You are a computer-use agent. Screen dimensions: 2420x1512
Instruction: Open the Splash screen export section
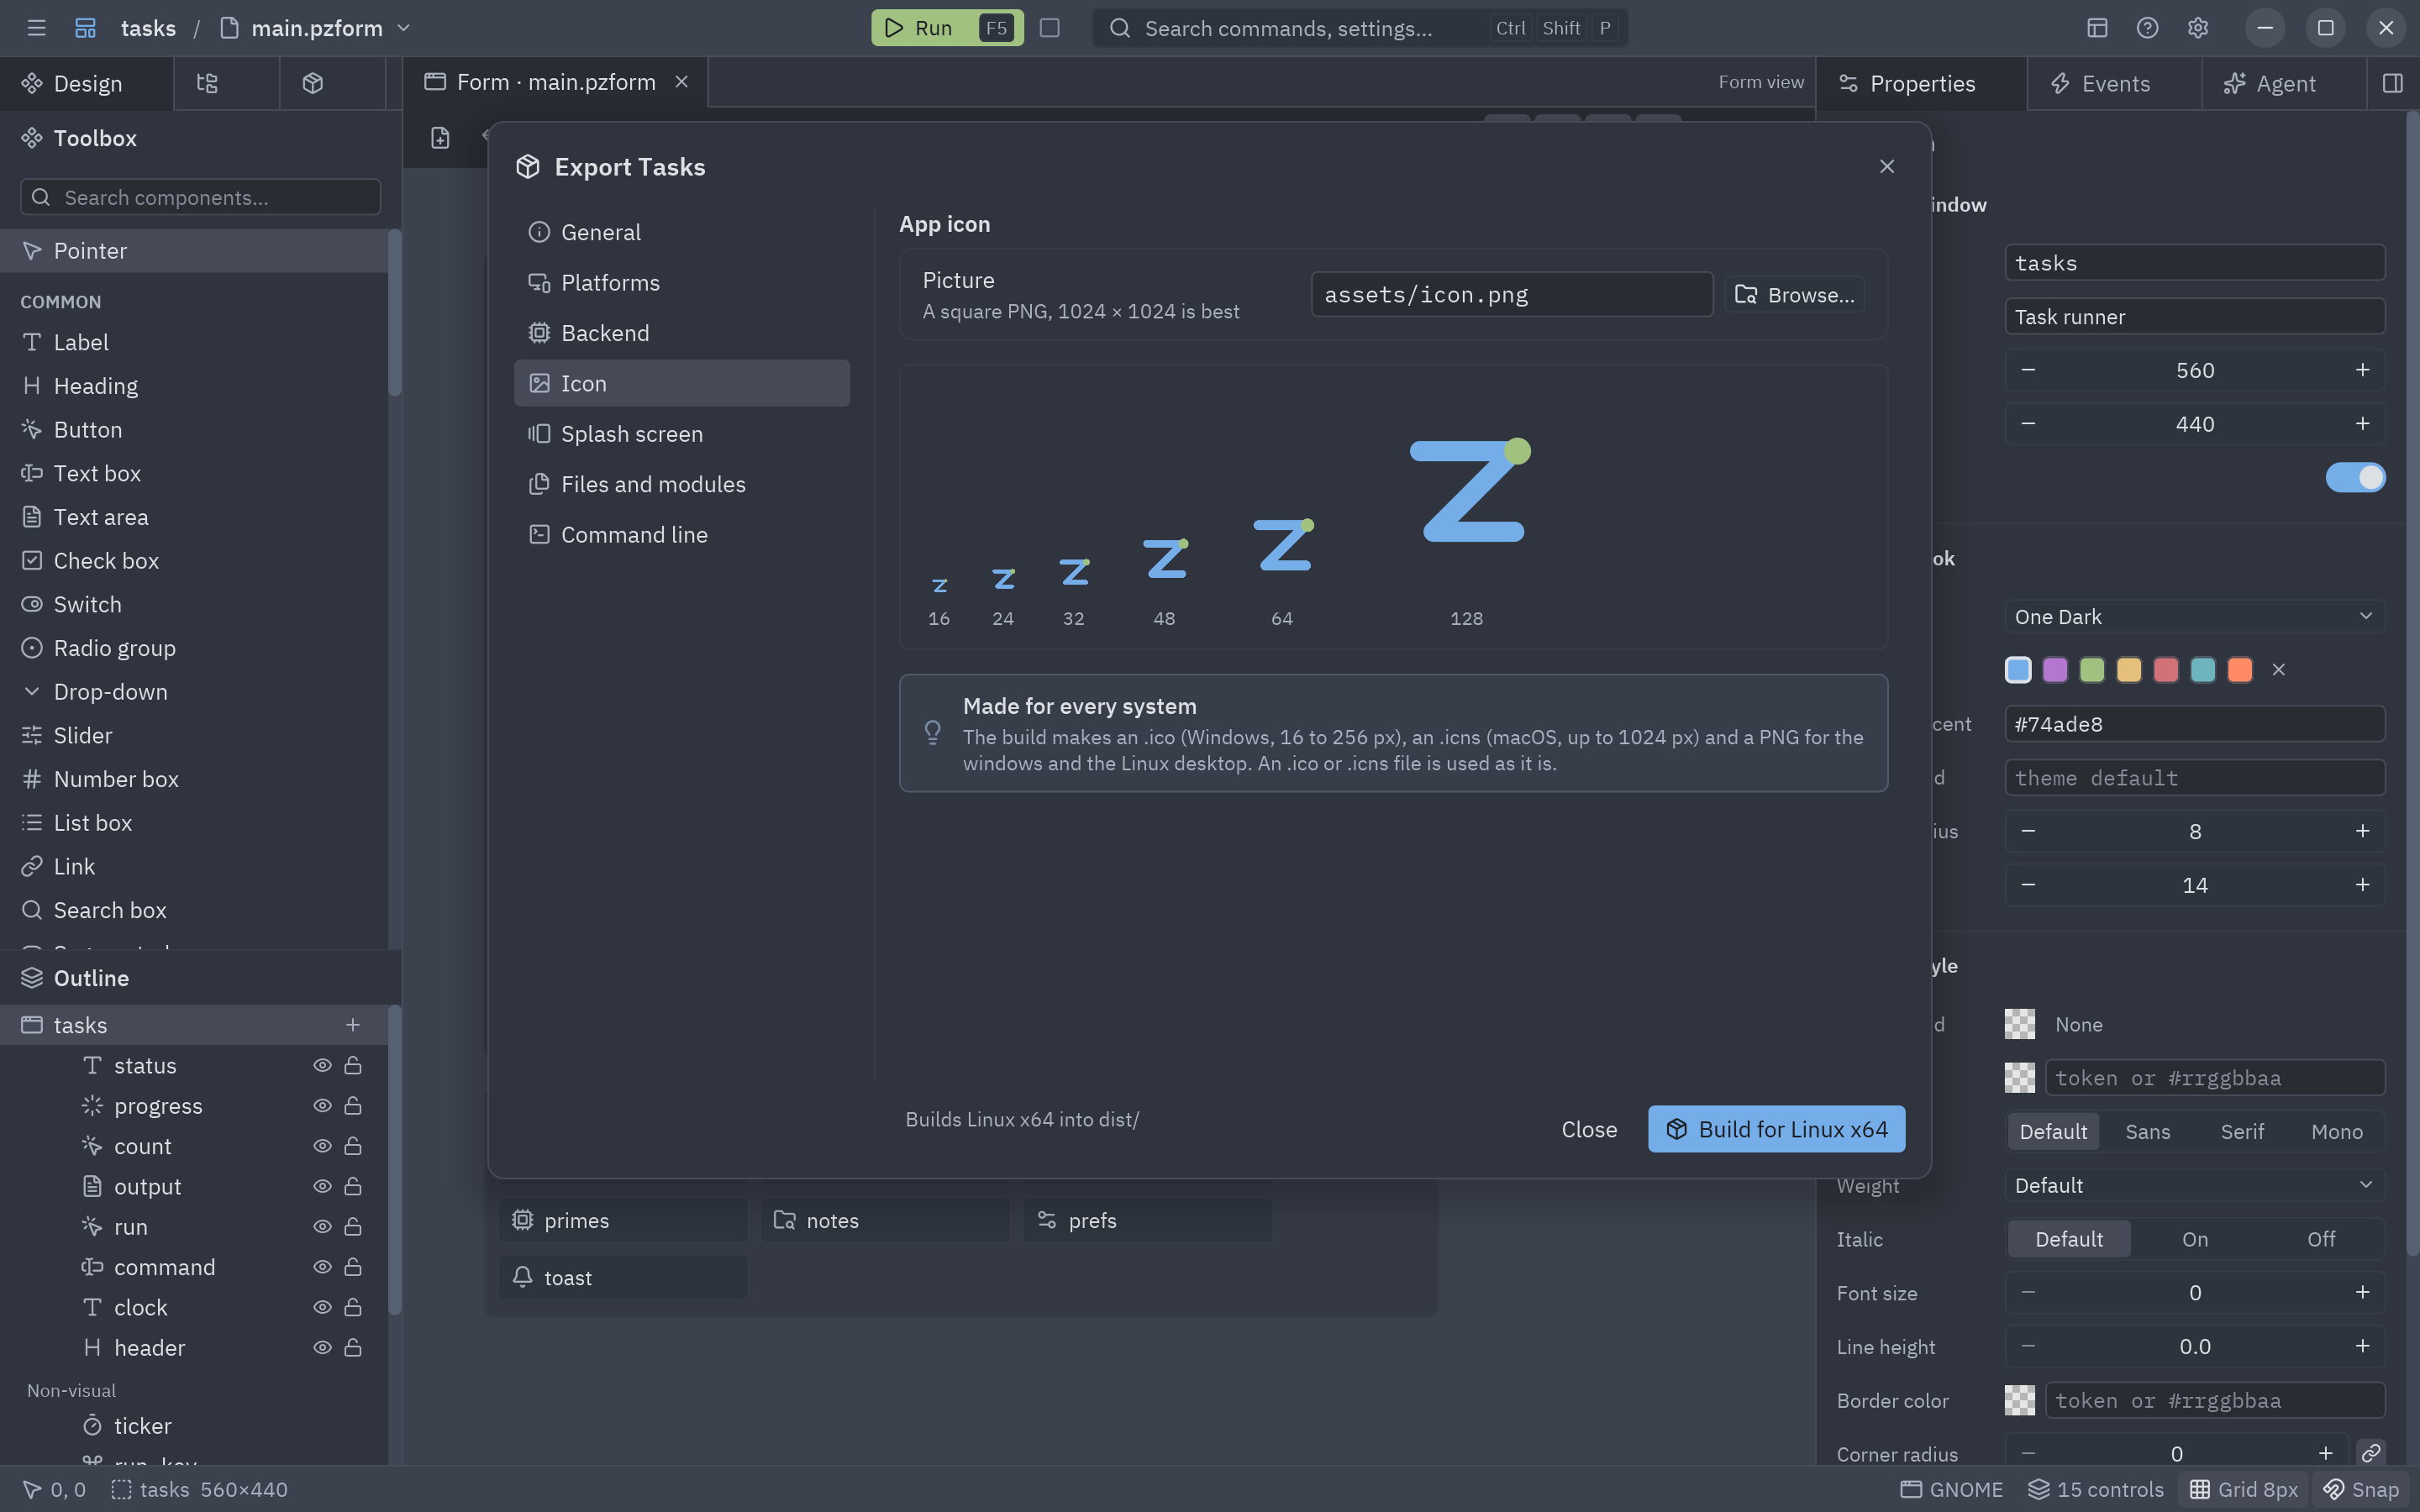pyautogui.click(x=682, y=433)
